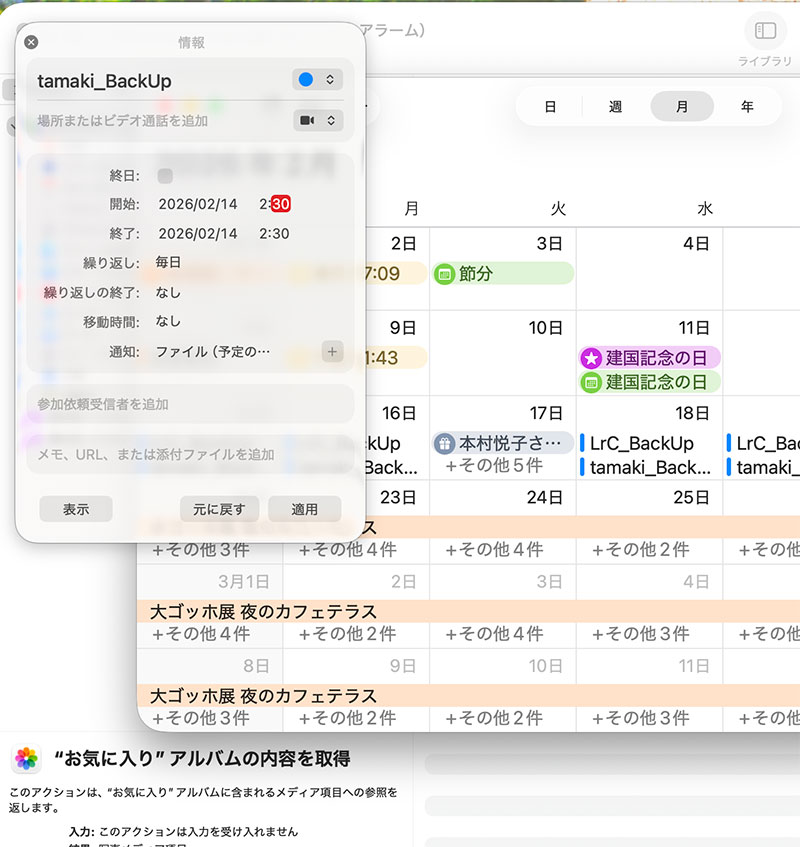Screen dimensions: 800x847
Task: Click the 参加依頼受信者を追加 invitees field
Action: click(x=190, y=404)
